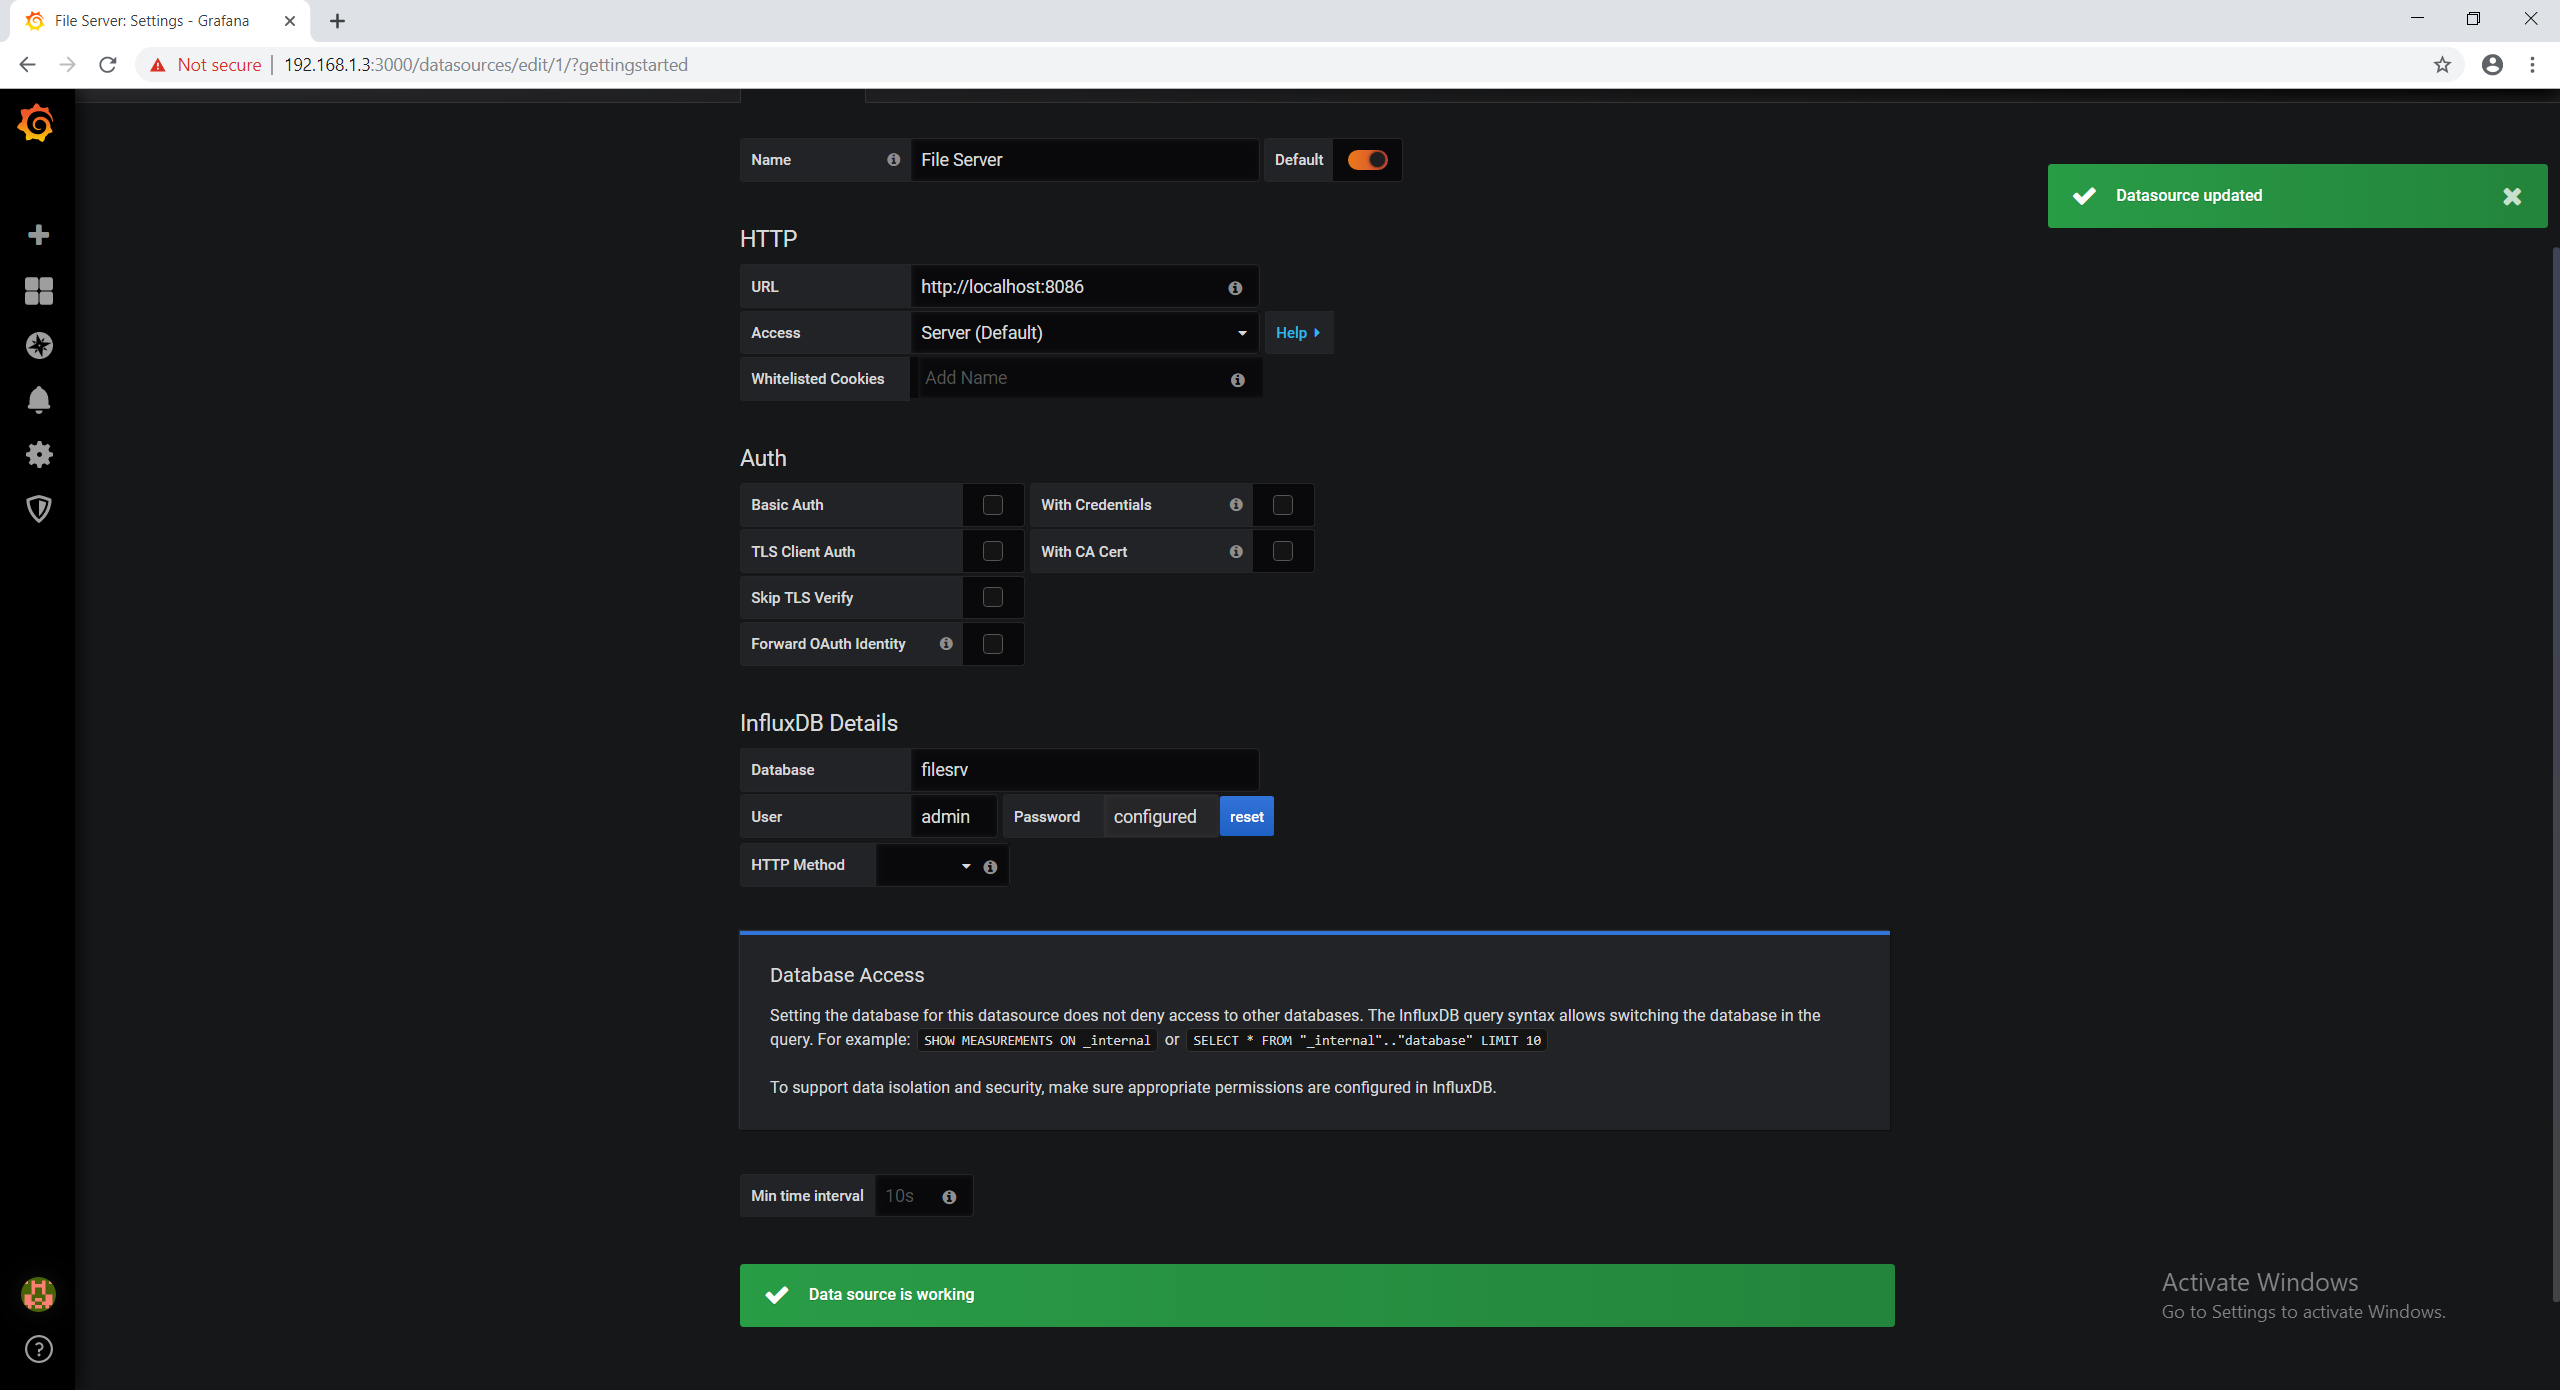
Task: Click the Forward OAuth Identity info icon
Action: pyautogui.click(x=946, y=644)
